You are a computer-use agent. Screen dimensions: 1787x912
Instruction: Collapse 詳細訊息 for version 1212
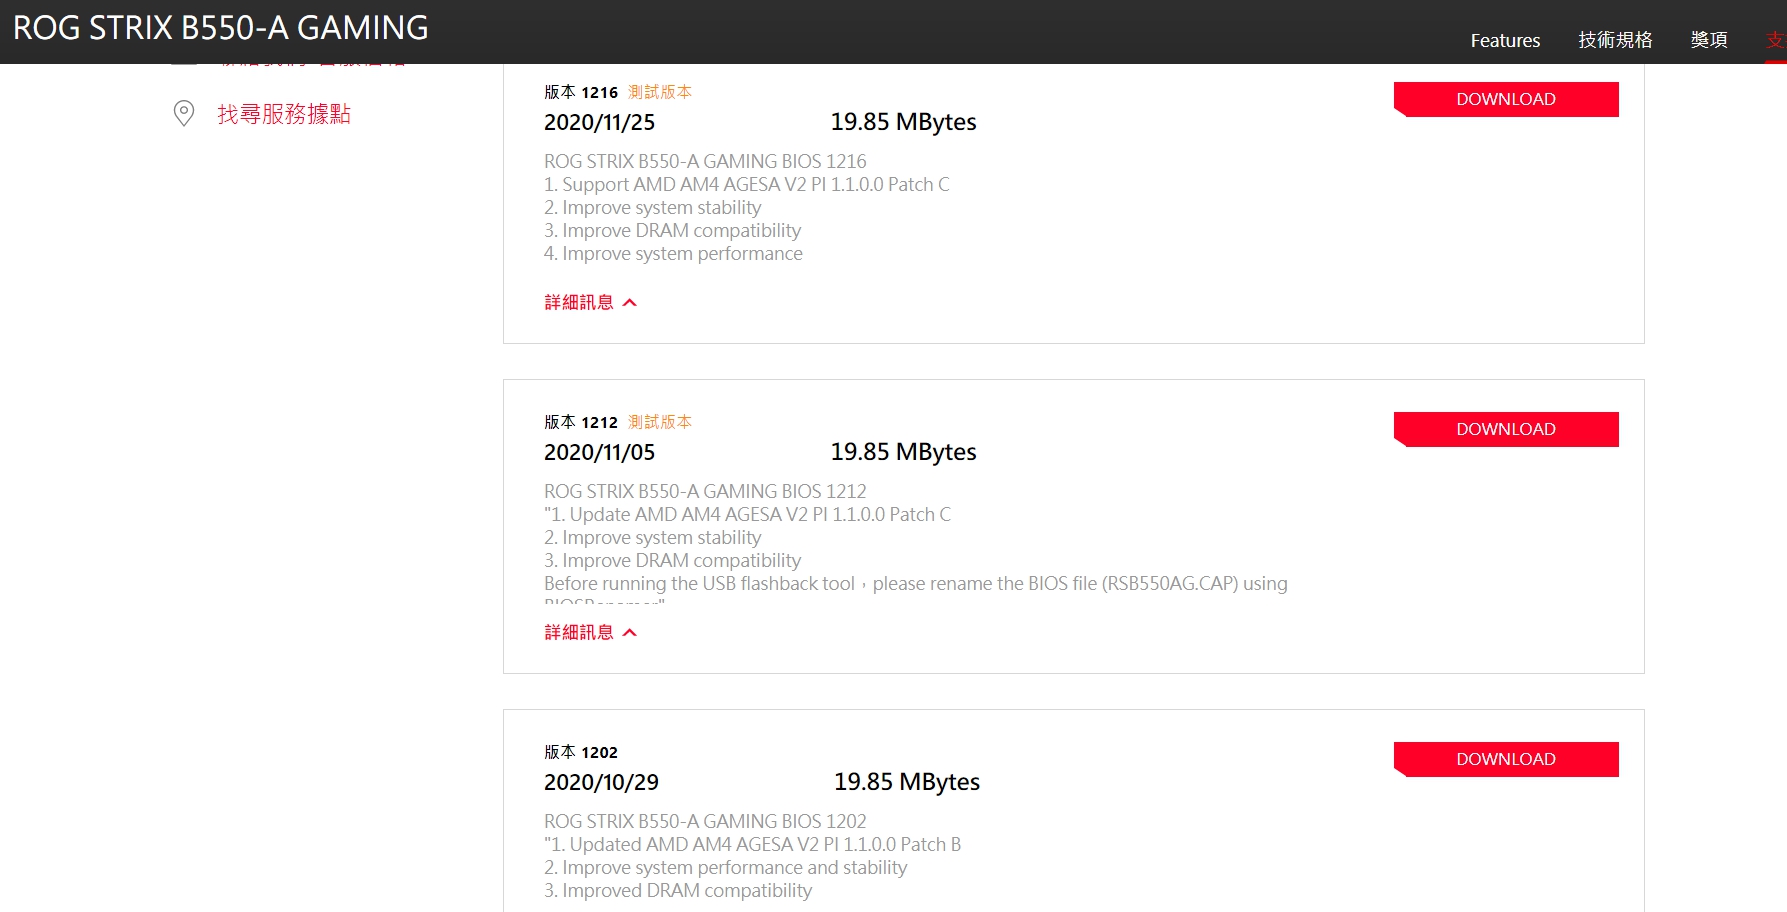pos(590,632)
